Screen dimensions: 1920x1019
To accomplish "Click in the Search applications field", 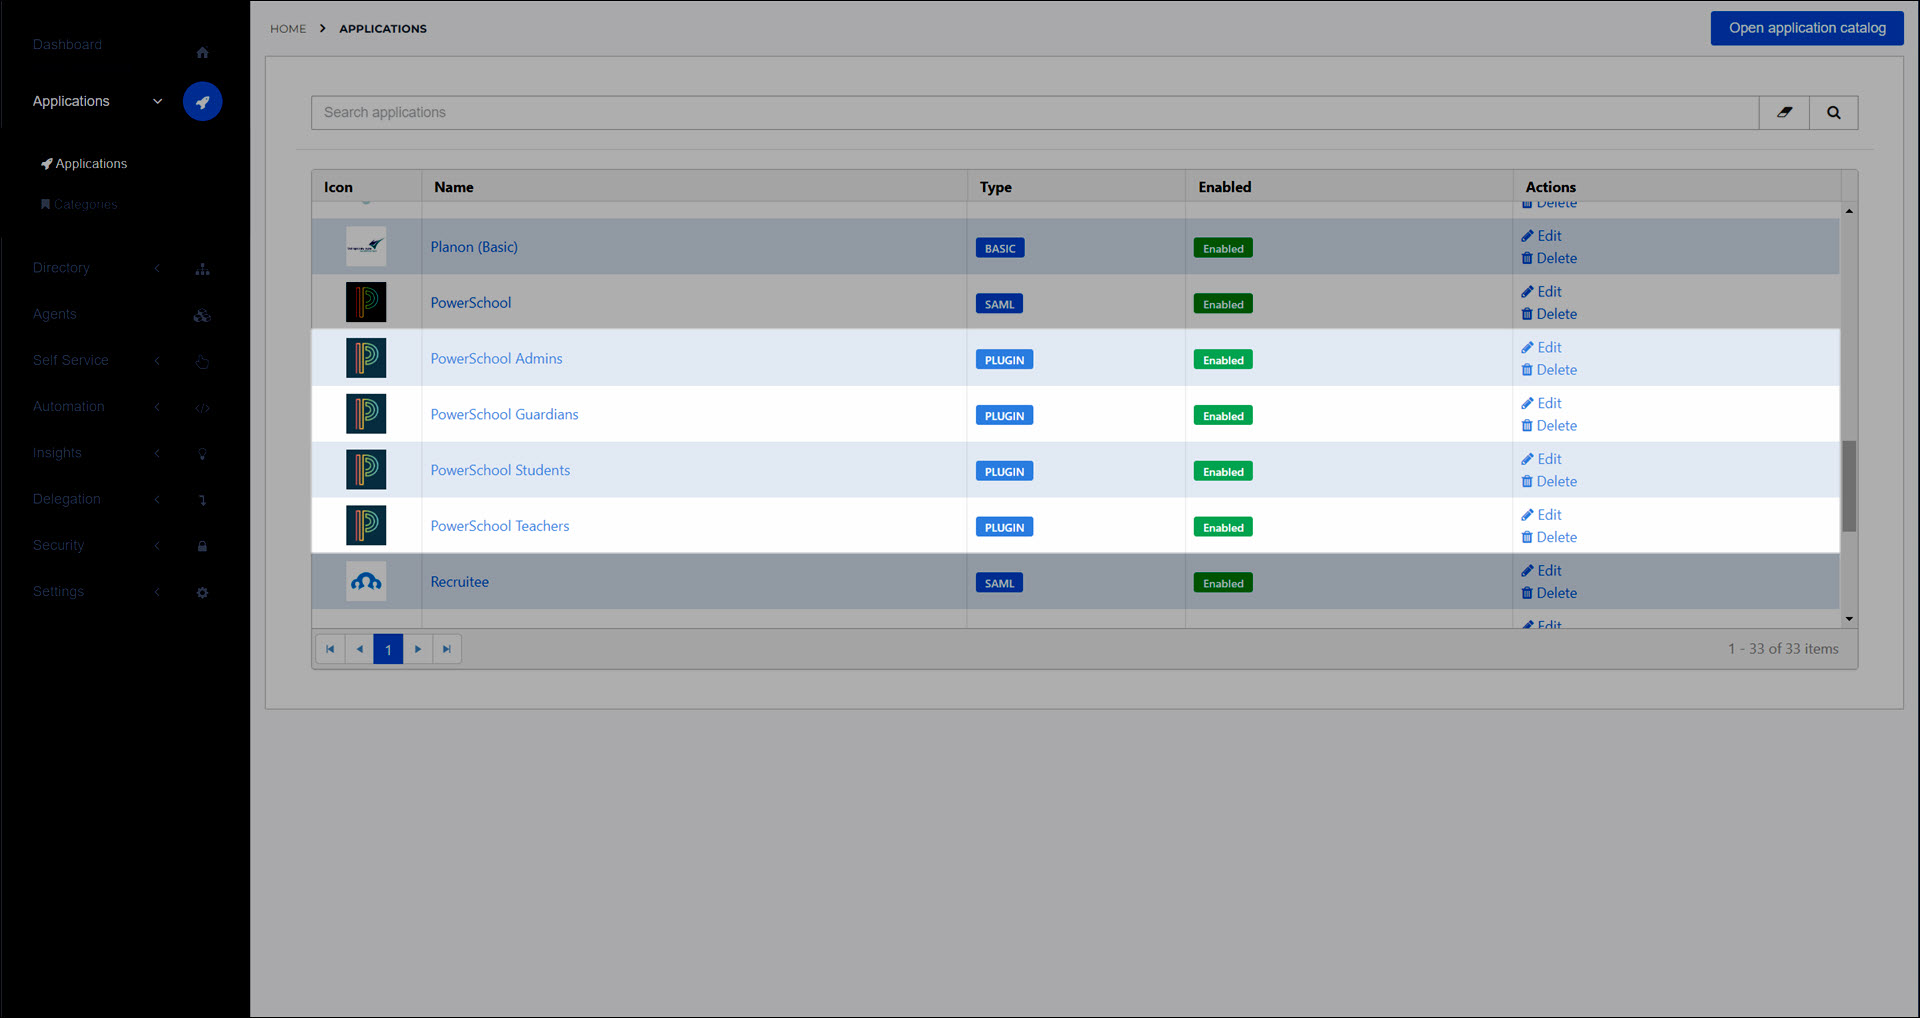I will point(1035,113).
